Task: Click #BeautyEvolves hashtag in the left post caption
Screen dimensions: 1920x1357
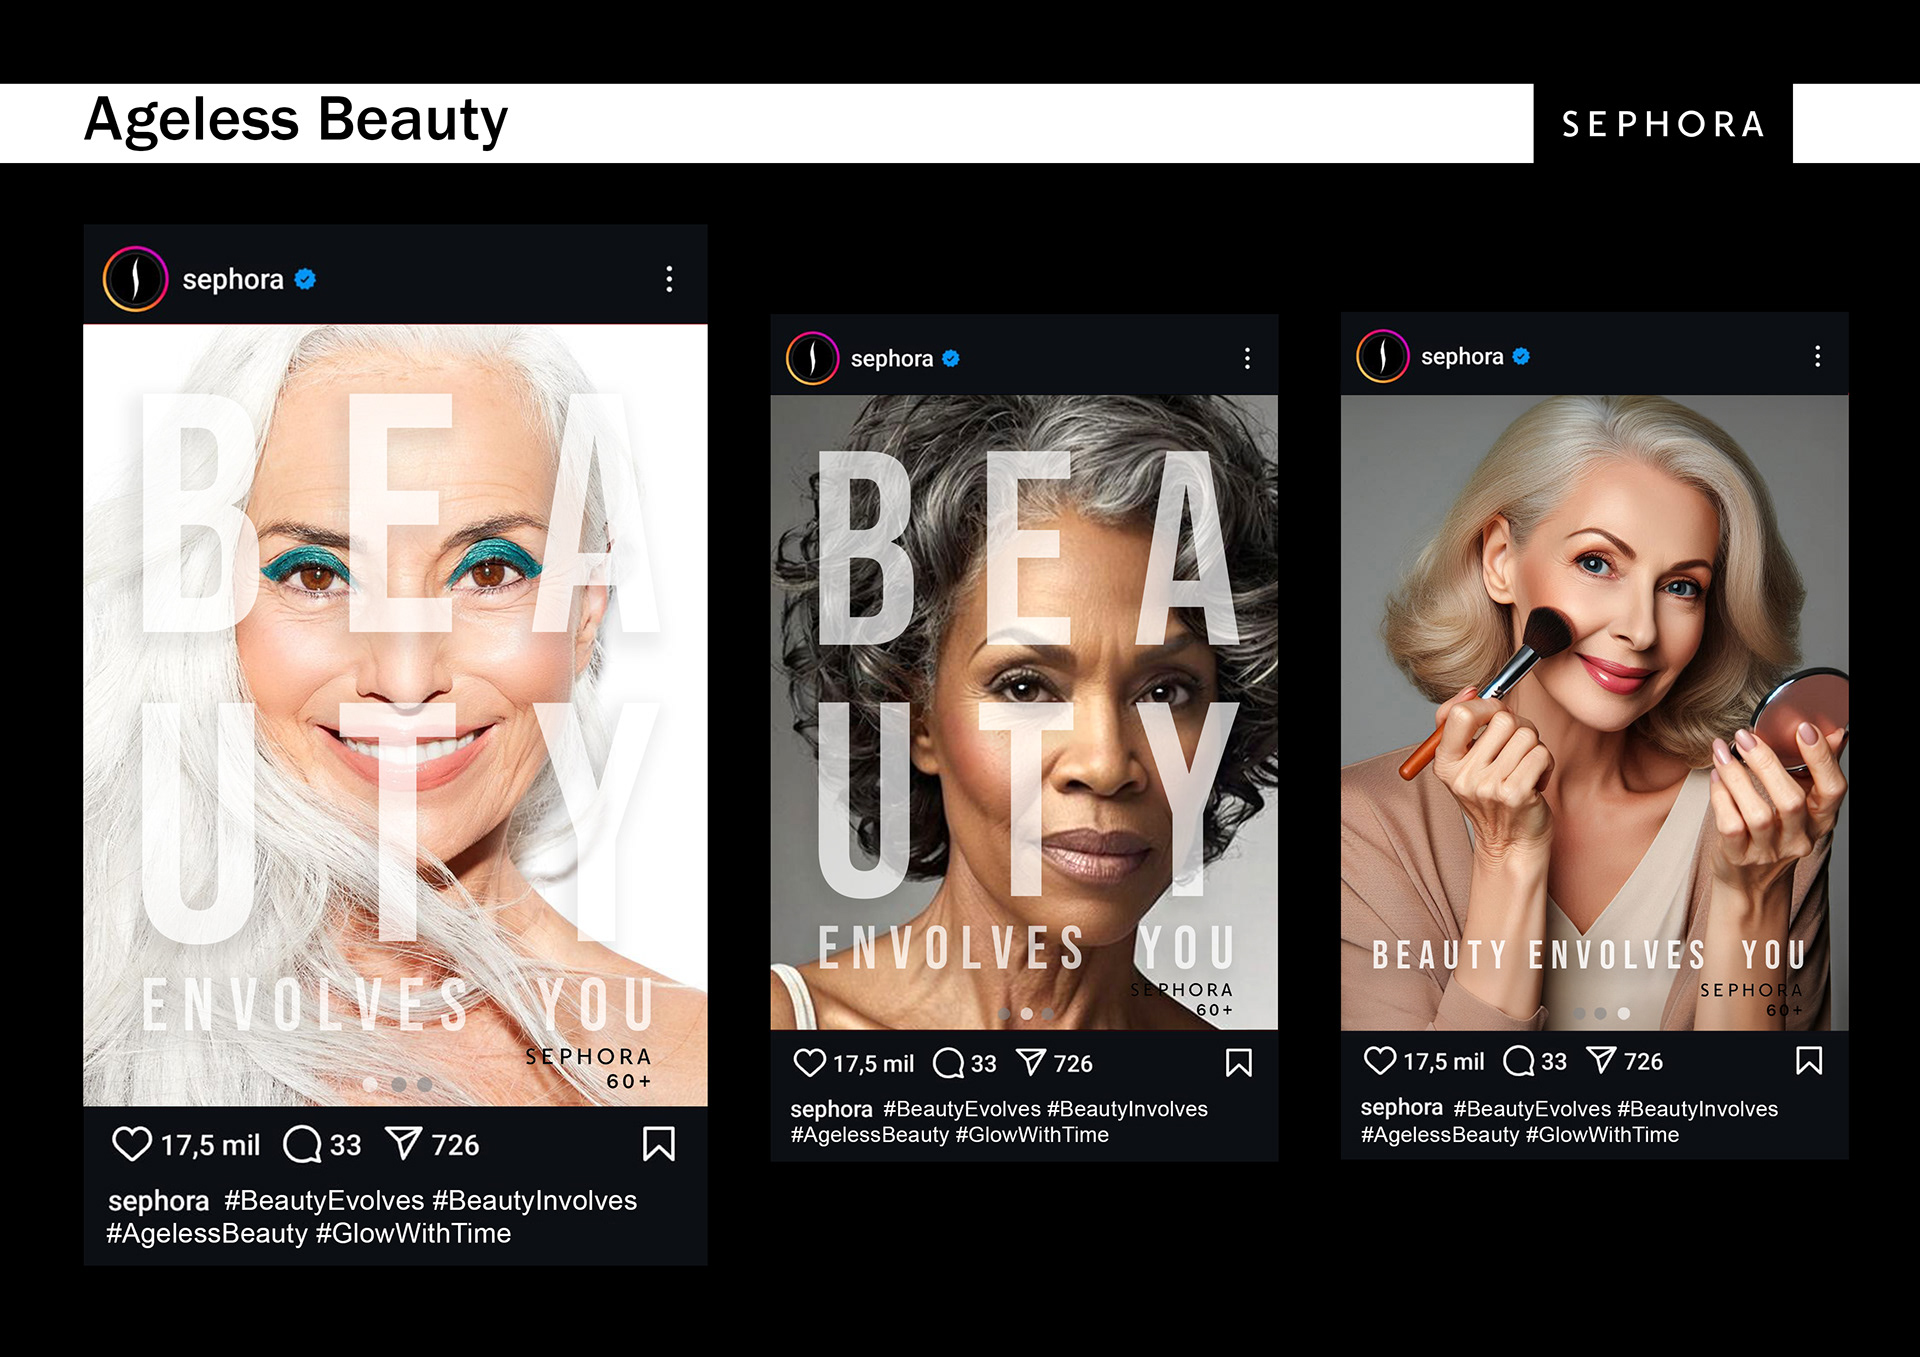Action: tap(324, 1200)
